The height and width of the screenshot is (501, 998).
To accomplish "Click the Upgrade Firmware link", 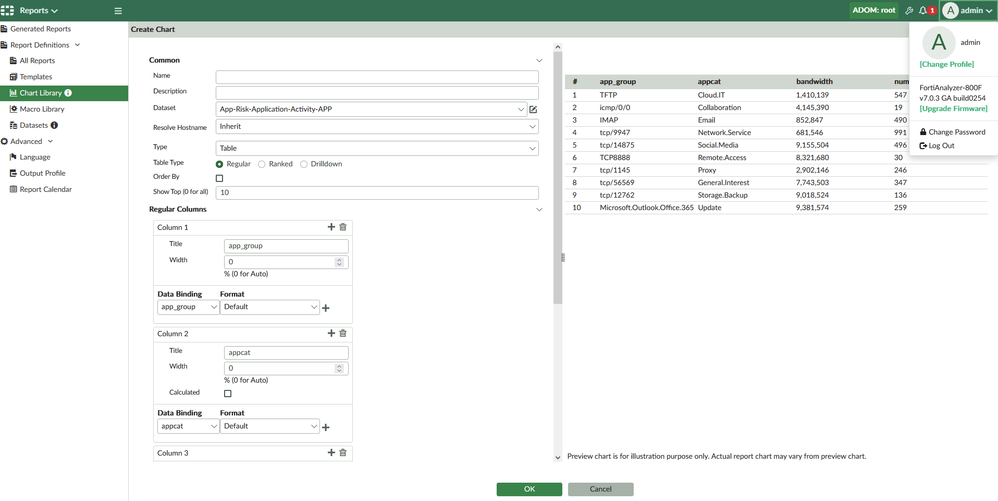I will [953, 108].
